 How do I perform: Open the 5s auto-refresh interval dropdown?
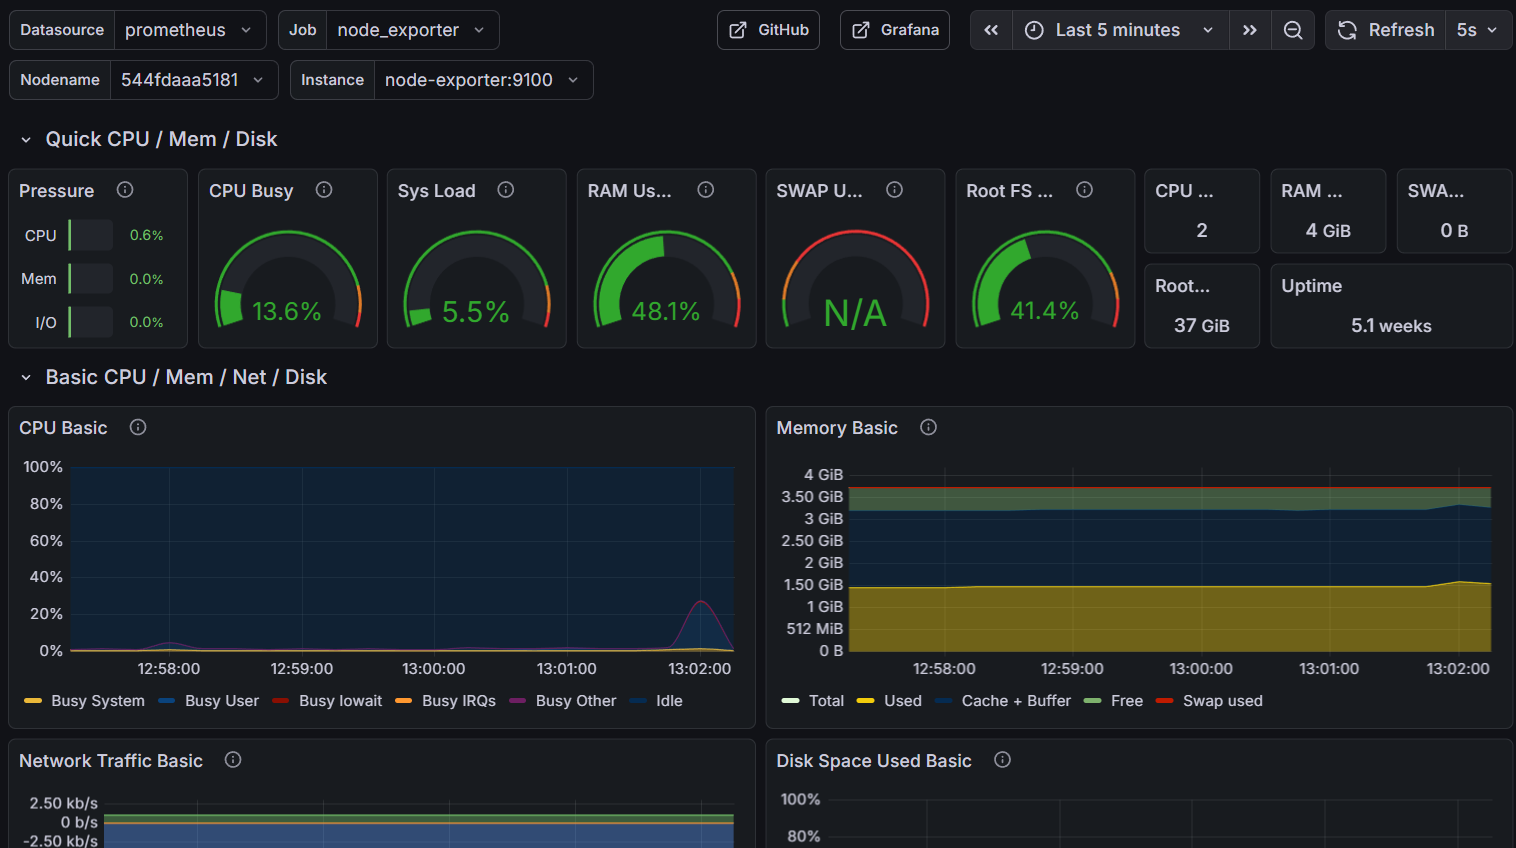coord(1479,30)
